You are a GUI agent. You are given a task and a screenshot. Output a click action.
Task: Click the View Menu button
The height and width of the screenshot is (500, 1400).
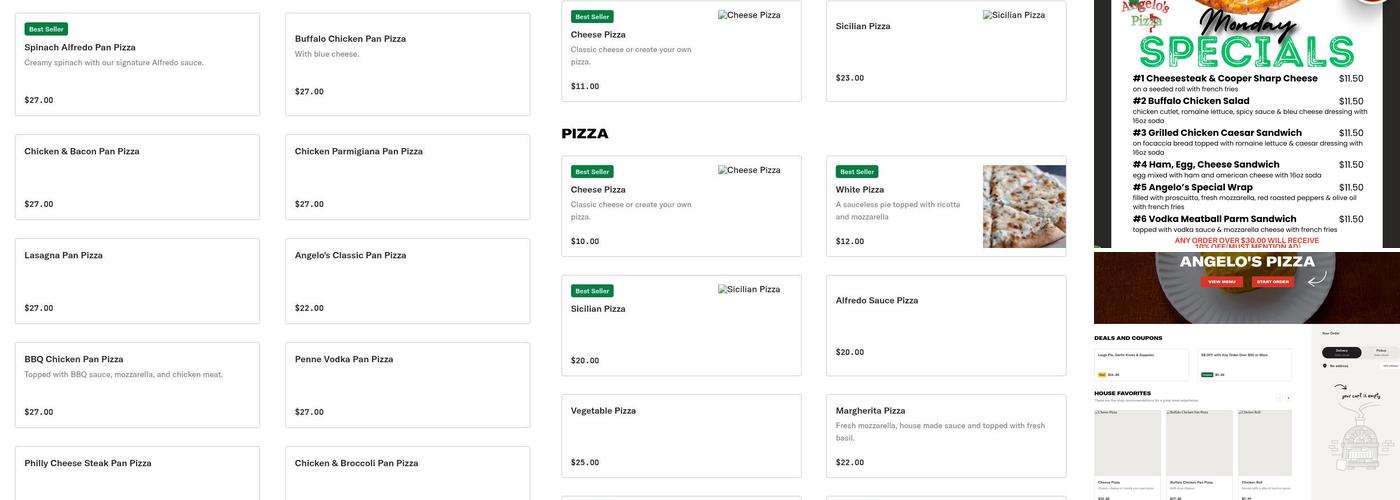(x=1222, y=282)
